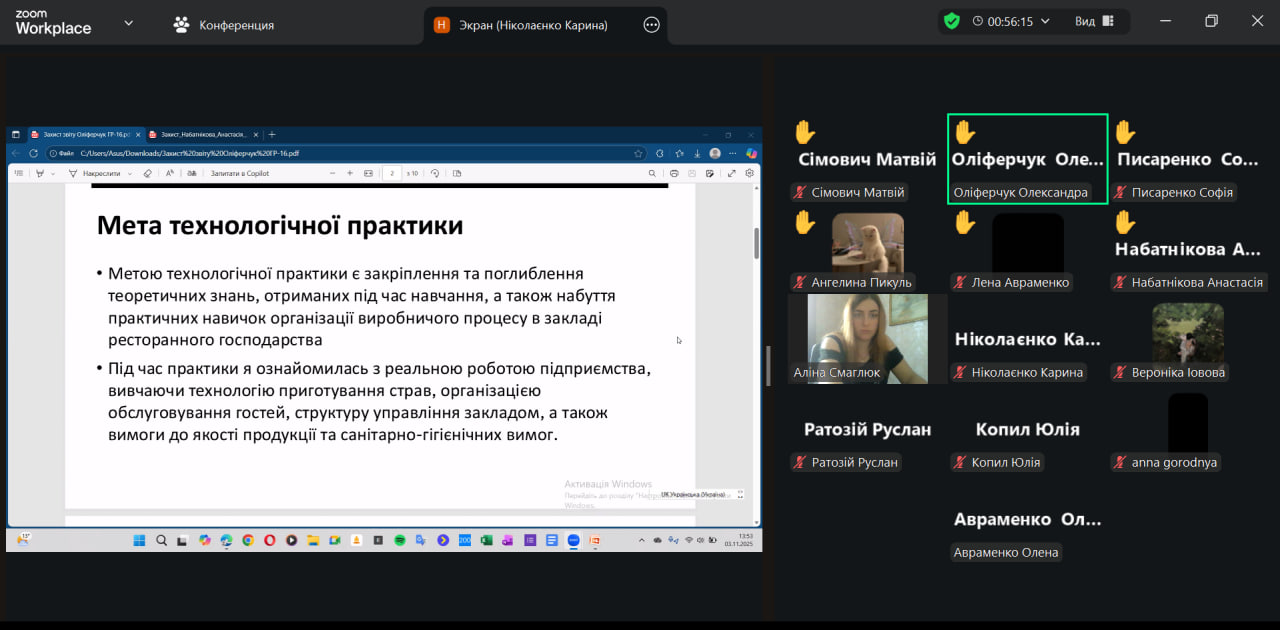
Task: Open PDF viewer settings gear
Action: [x=749, y=173]
